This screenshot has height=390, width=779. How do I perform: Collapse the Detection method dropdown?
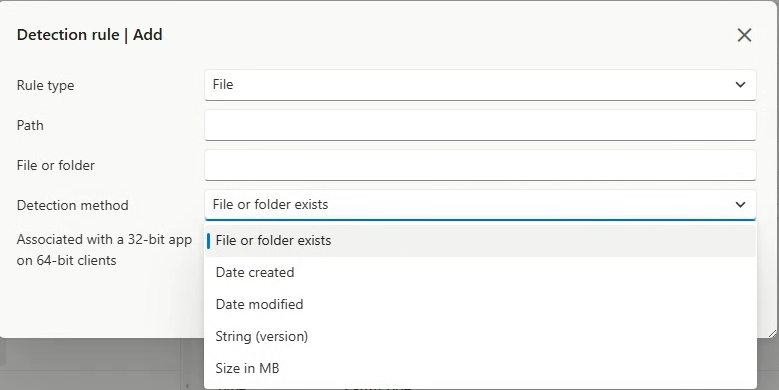click(480, 205)
